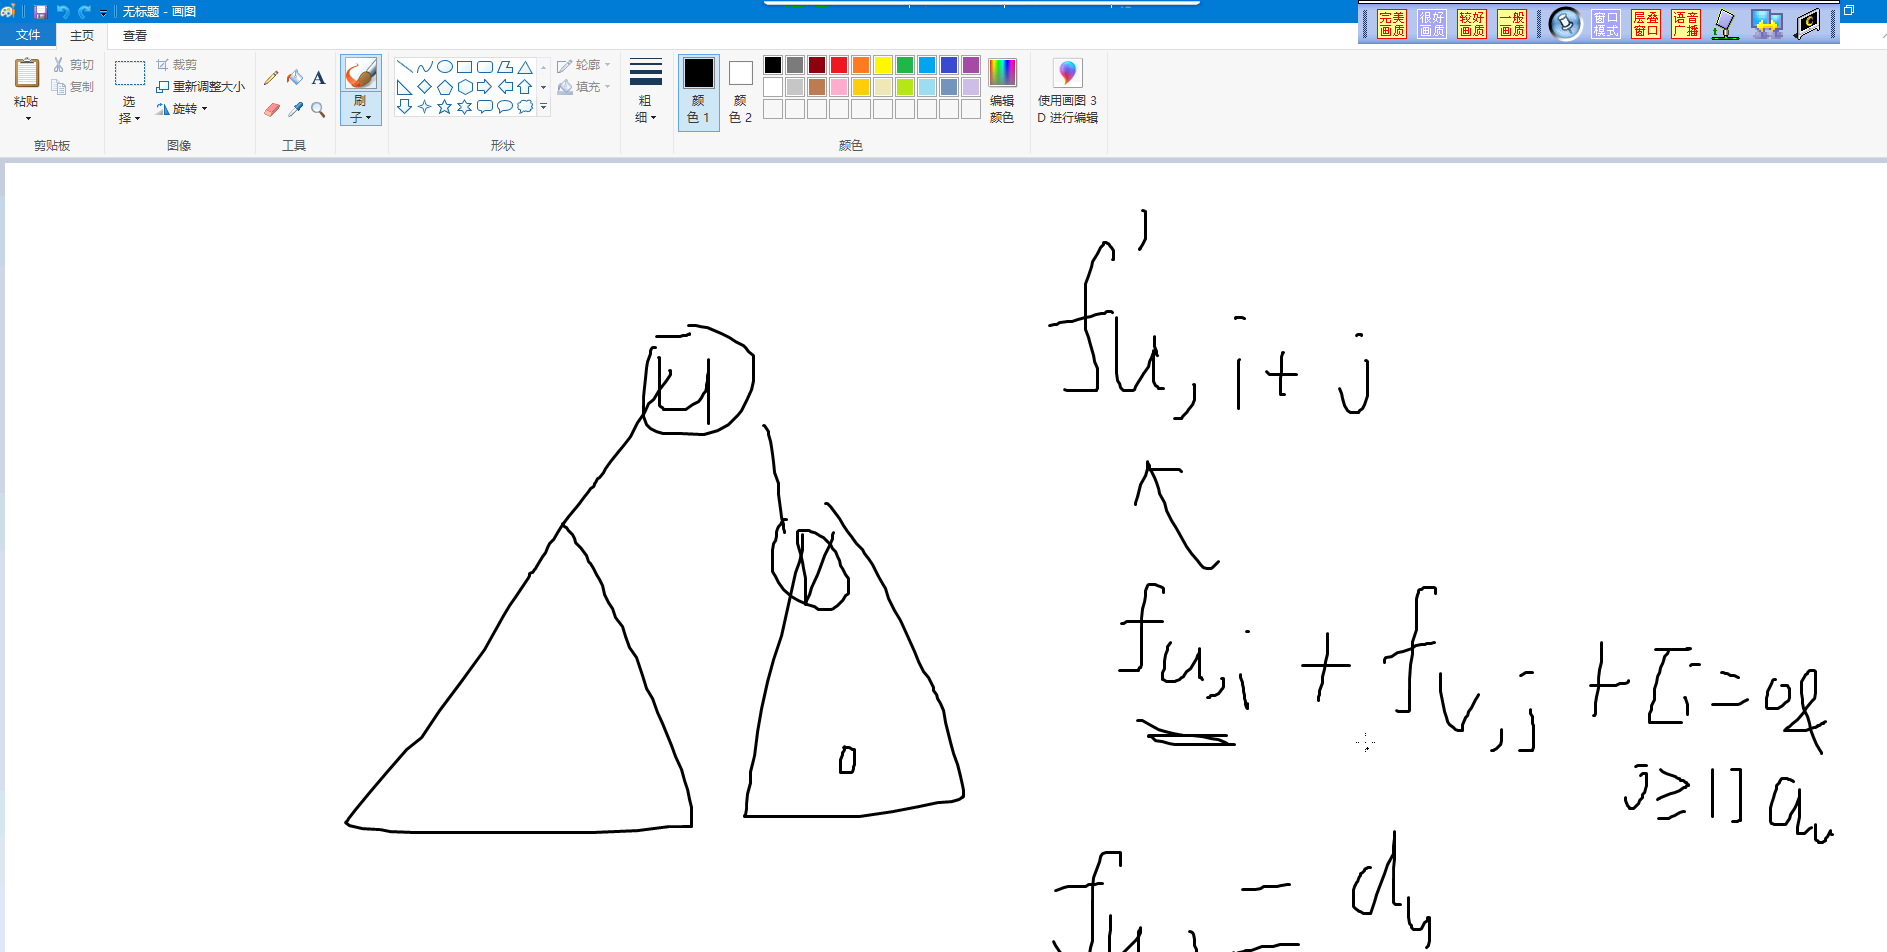Switch to the 查看 ribbon tab
The width and height of the screenshot is (1887, 952).
(x=135, y=35)
